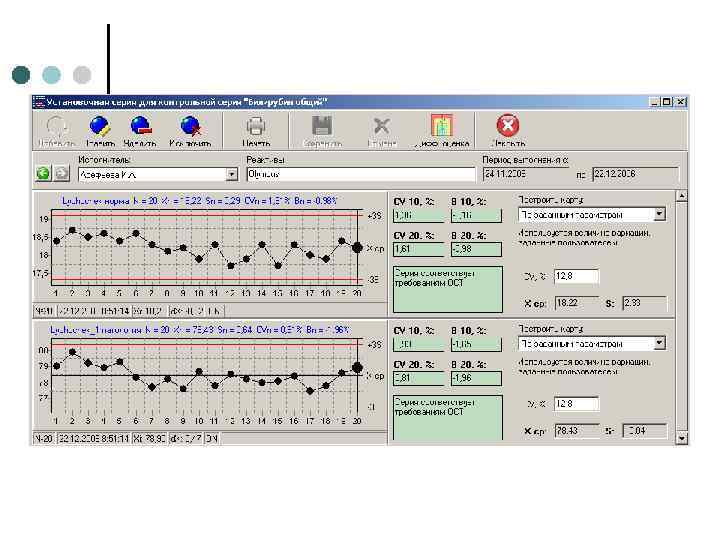The image size is (720, 540).
Task: Click the Исключить (exclude) toolbar icon
Action: pyautogui.click(x=190, y=126)
